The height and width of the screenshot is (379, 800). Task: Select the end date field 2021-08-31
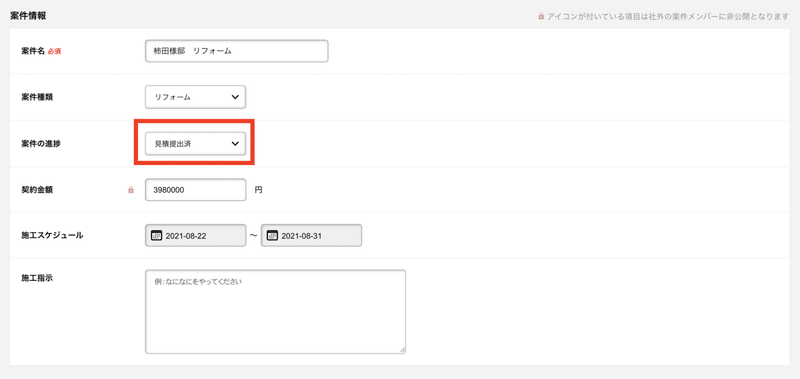pos(311,236)
